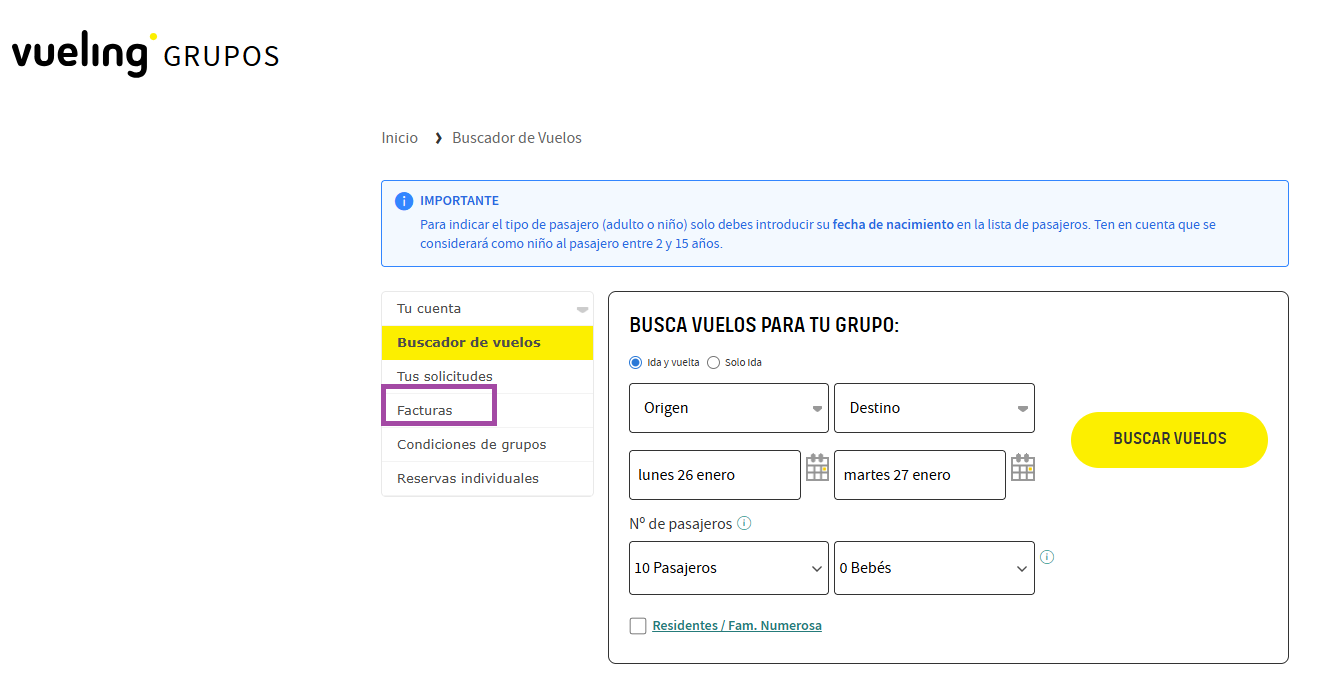Expand the 0 Bebés dropdown

tap(933, 568)
